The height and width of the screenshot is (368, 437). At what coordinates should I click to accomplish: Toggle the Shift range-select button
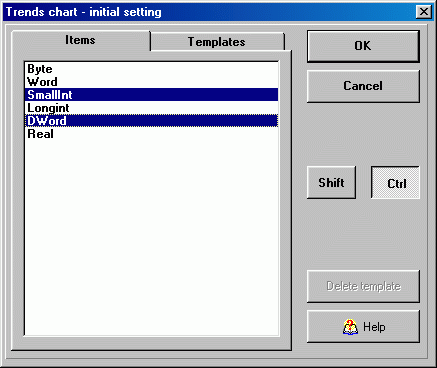tap(331, 183)
